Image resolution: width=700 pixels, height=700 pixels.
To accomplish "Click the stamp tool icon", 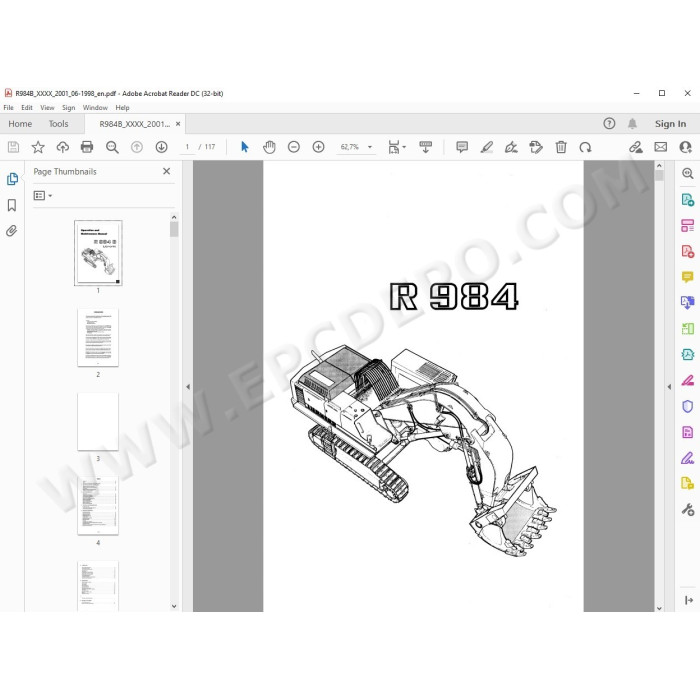I will pos(536,147).
